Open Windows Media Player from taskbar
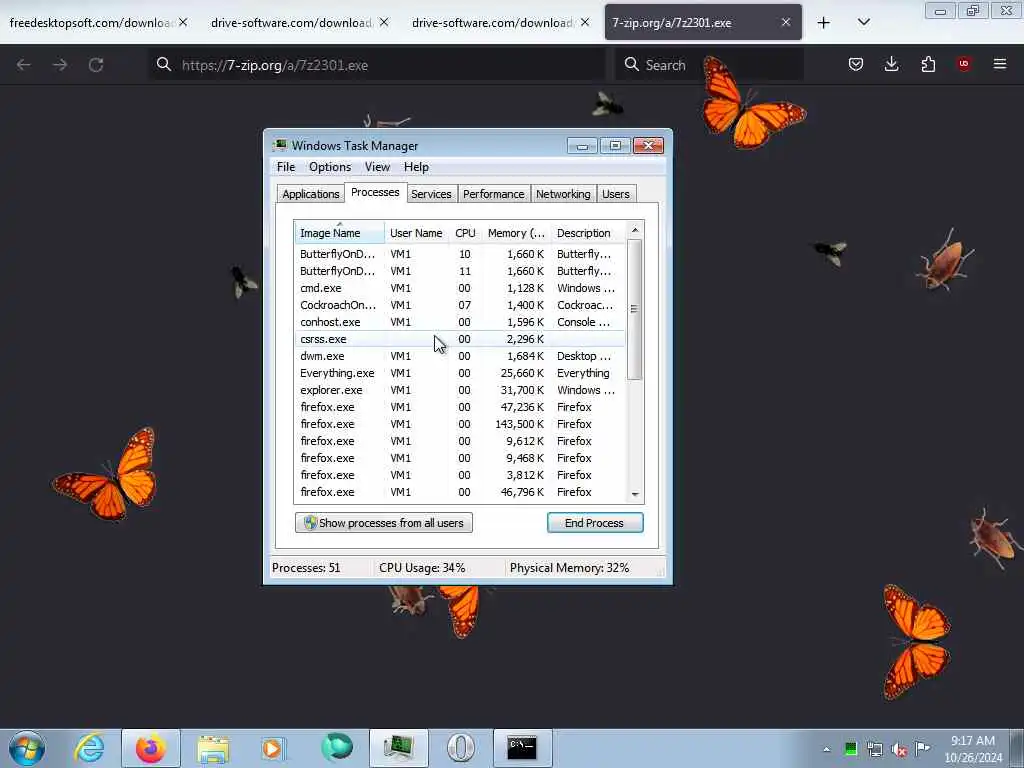This screenshot has height=768, width=1024. pyautogui.click(x=273, y=748)
